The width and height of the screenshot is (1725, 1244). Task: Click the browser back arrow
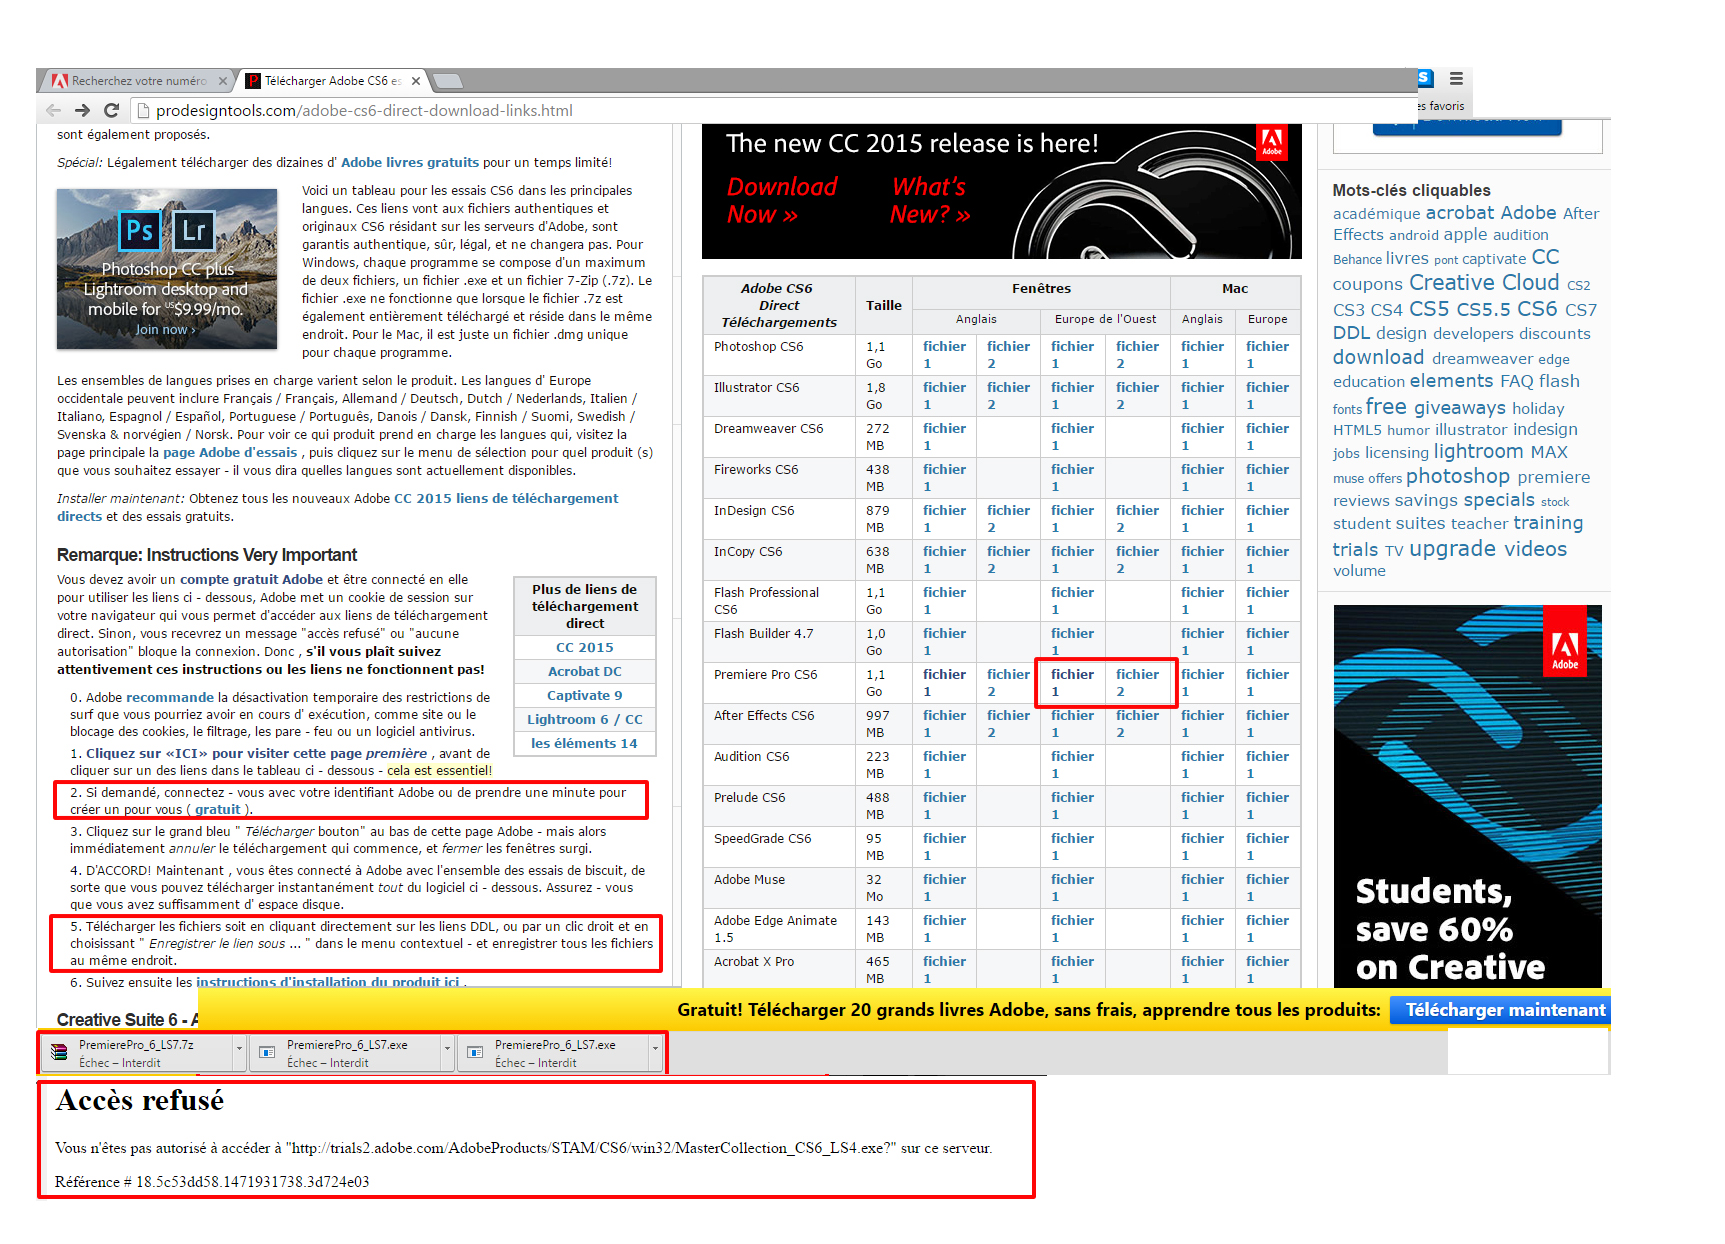(x=54, y=111)
